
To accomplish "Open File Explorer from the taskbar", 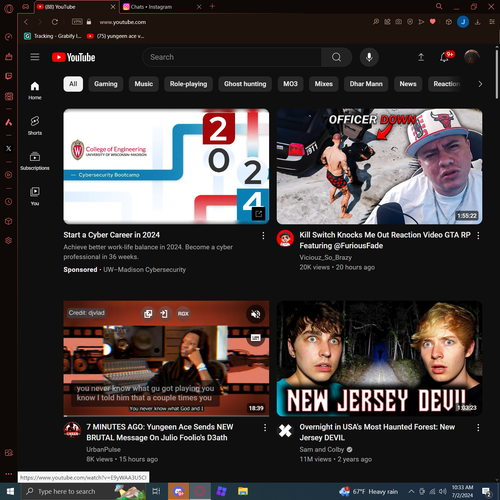I will point(243,491).
